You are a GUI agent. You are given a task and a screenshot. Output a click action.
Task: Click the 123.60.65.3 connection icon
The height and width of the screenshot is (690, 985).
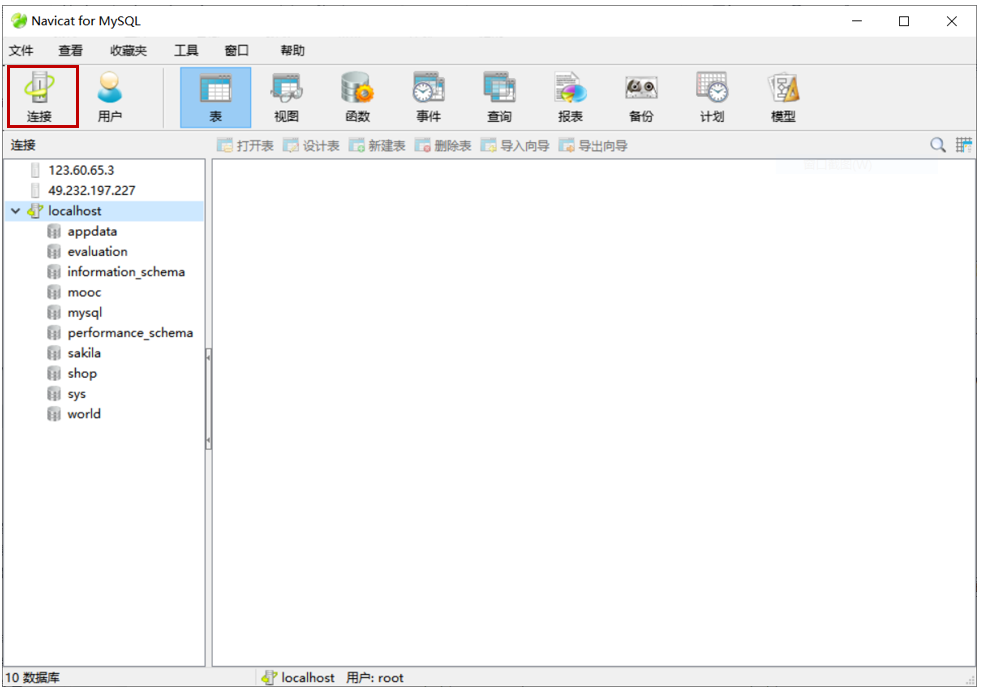(35, 170)
